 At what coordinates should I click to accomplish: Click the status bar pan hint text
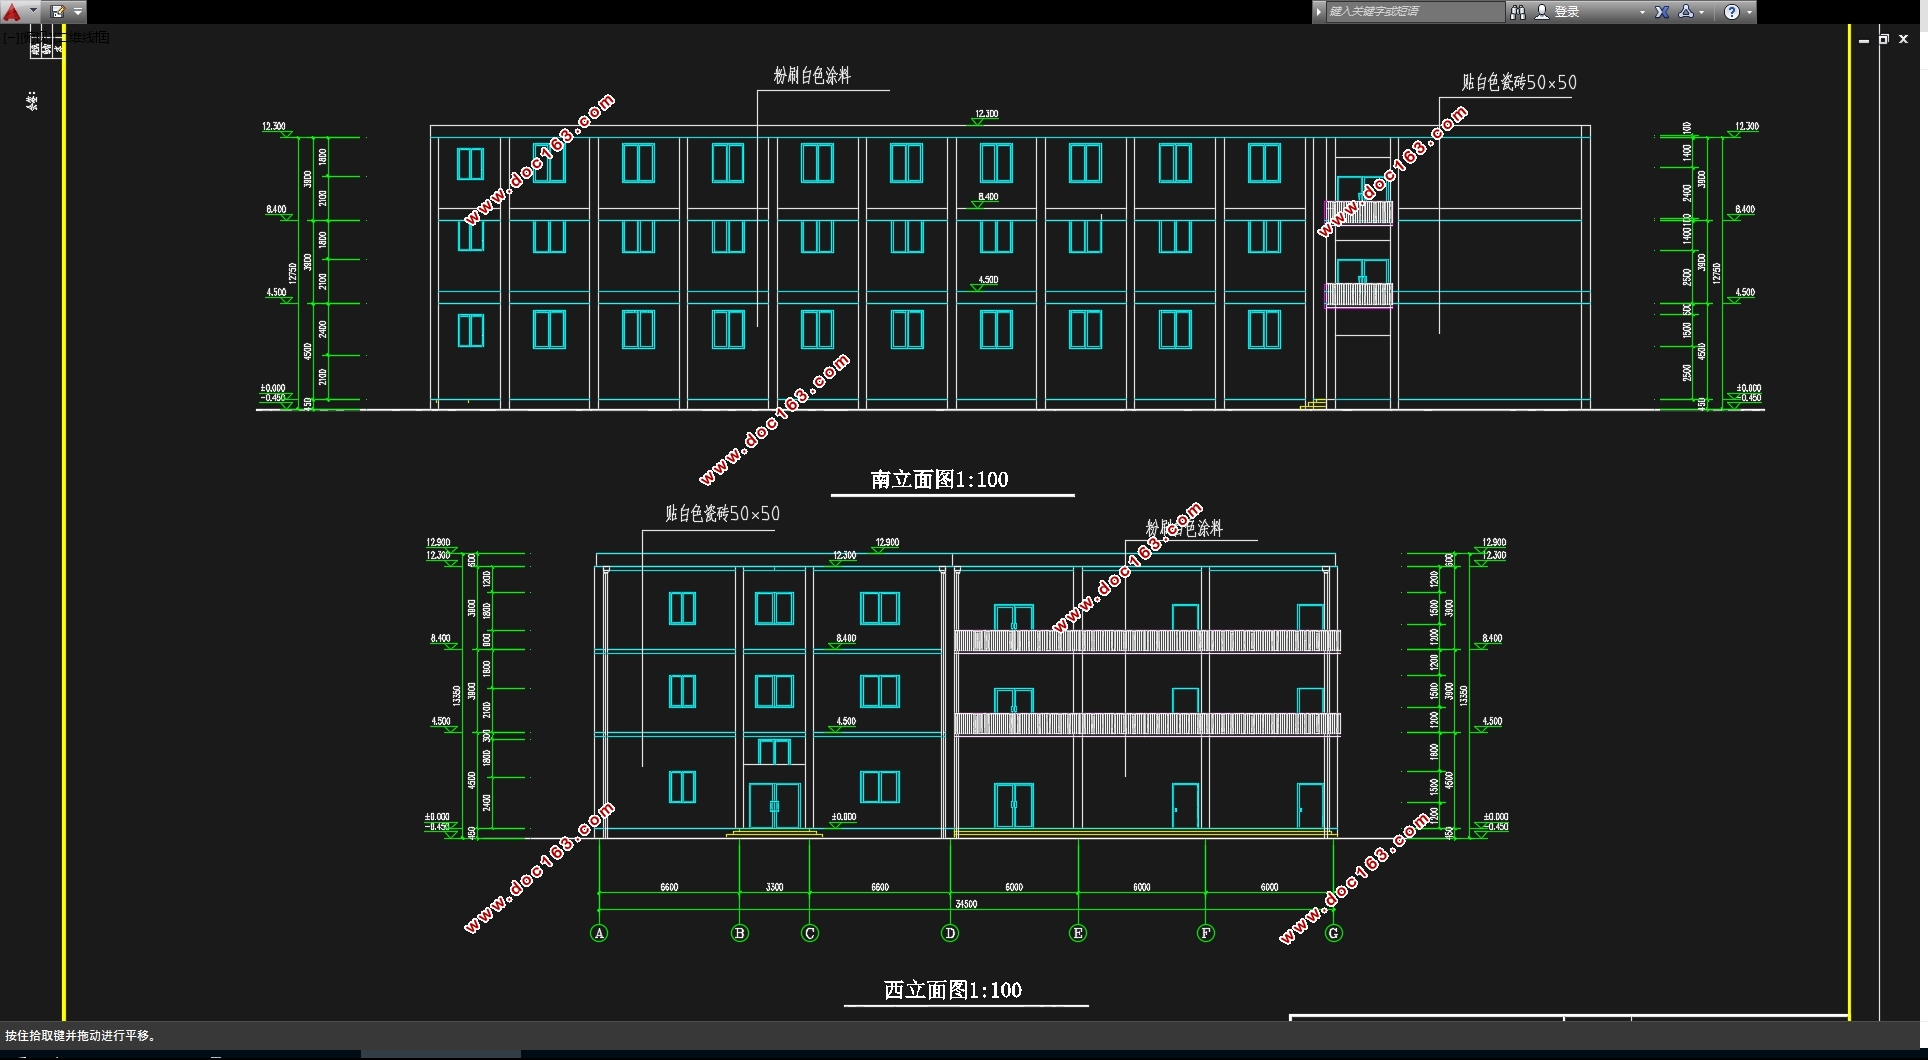81,1036
